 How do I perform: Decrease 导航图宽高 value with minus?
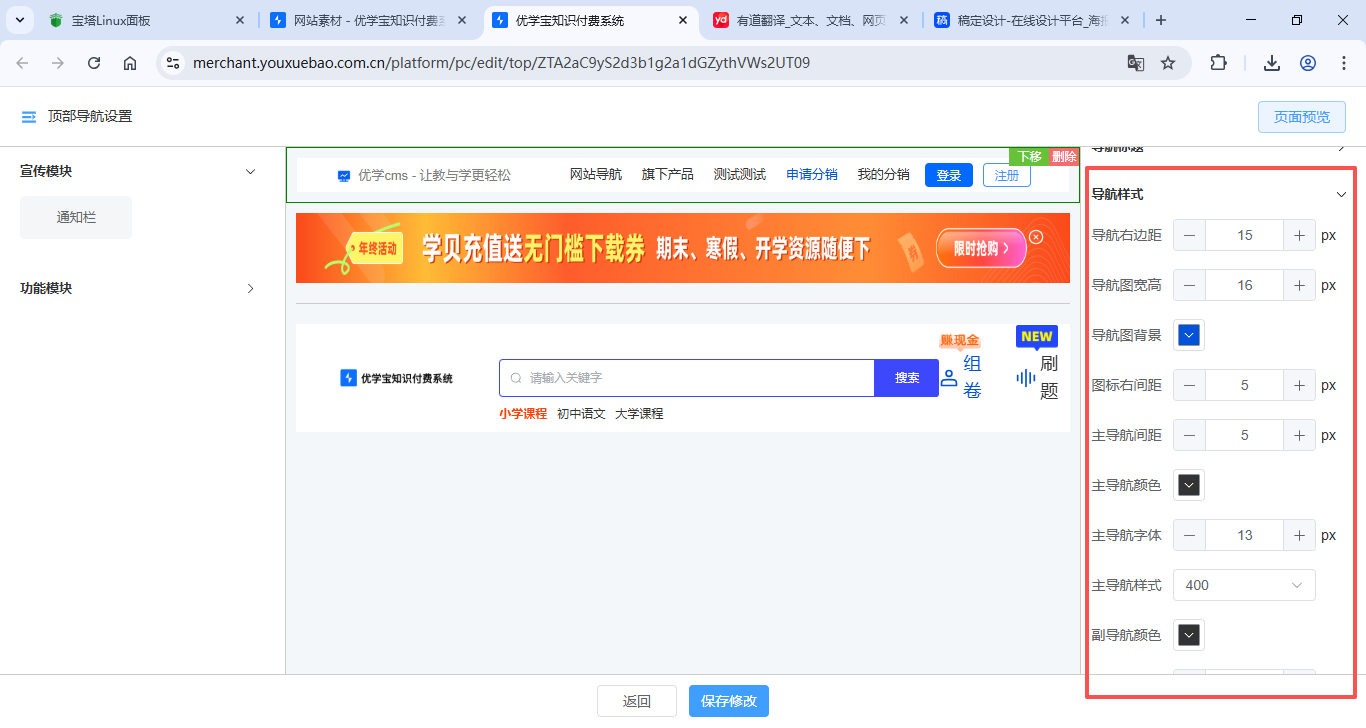point(1189,286)
